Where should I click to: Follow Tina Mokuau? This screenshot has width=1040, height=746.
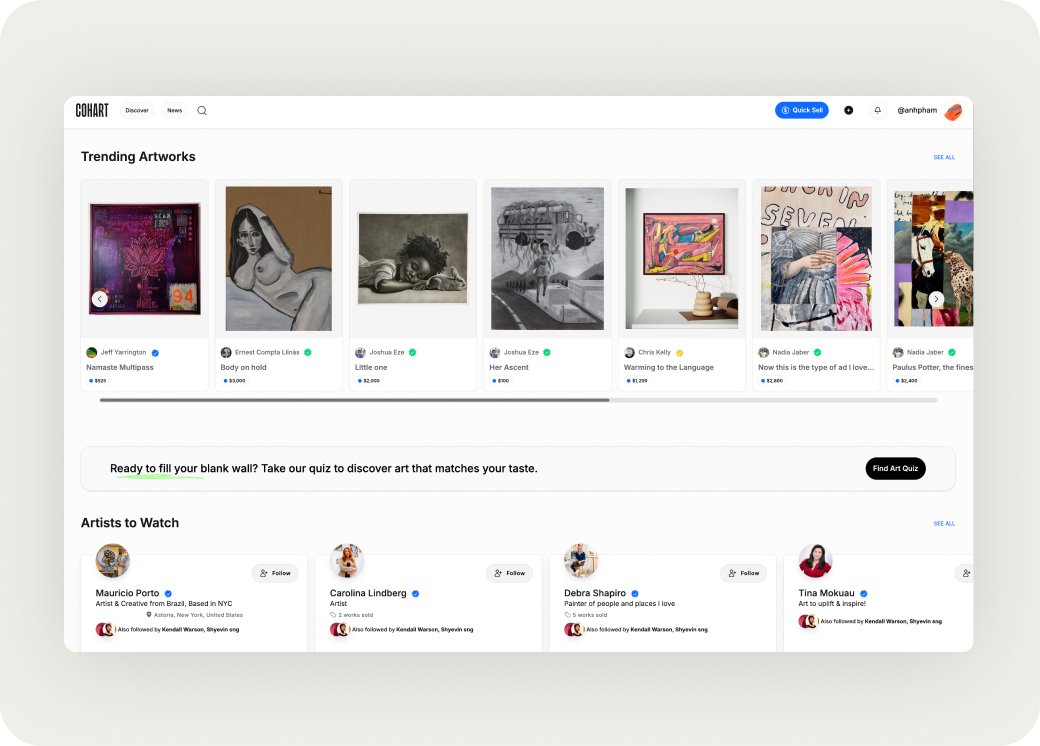click(965, 573)
